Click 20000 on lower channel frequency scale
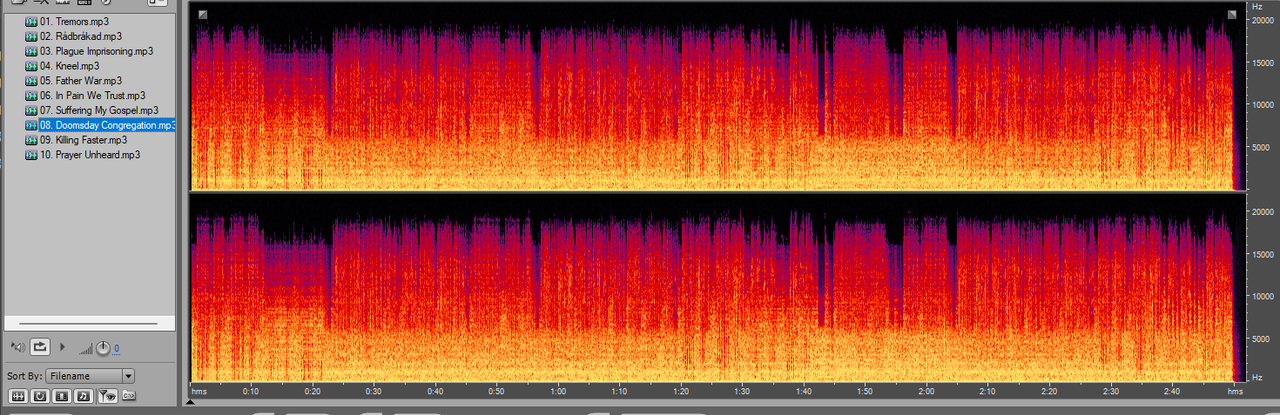The height and width of the screenshot is (415, 1280). pos(1262,212)
